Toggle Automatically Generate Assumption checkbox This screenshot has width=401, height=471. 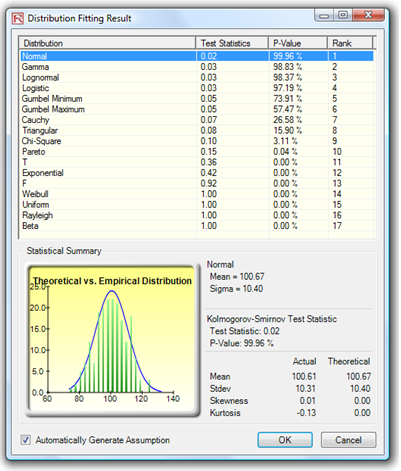click(x=26, y=440)
